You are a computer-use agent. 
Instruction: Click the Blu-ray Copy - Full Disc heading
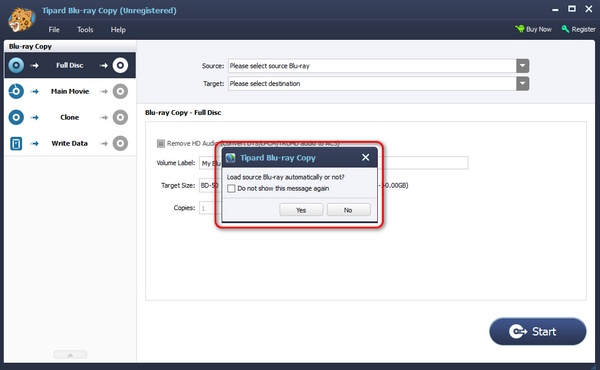[183, 112]
